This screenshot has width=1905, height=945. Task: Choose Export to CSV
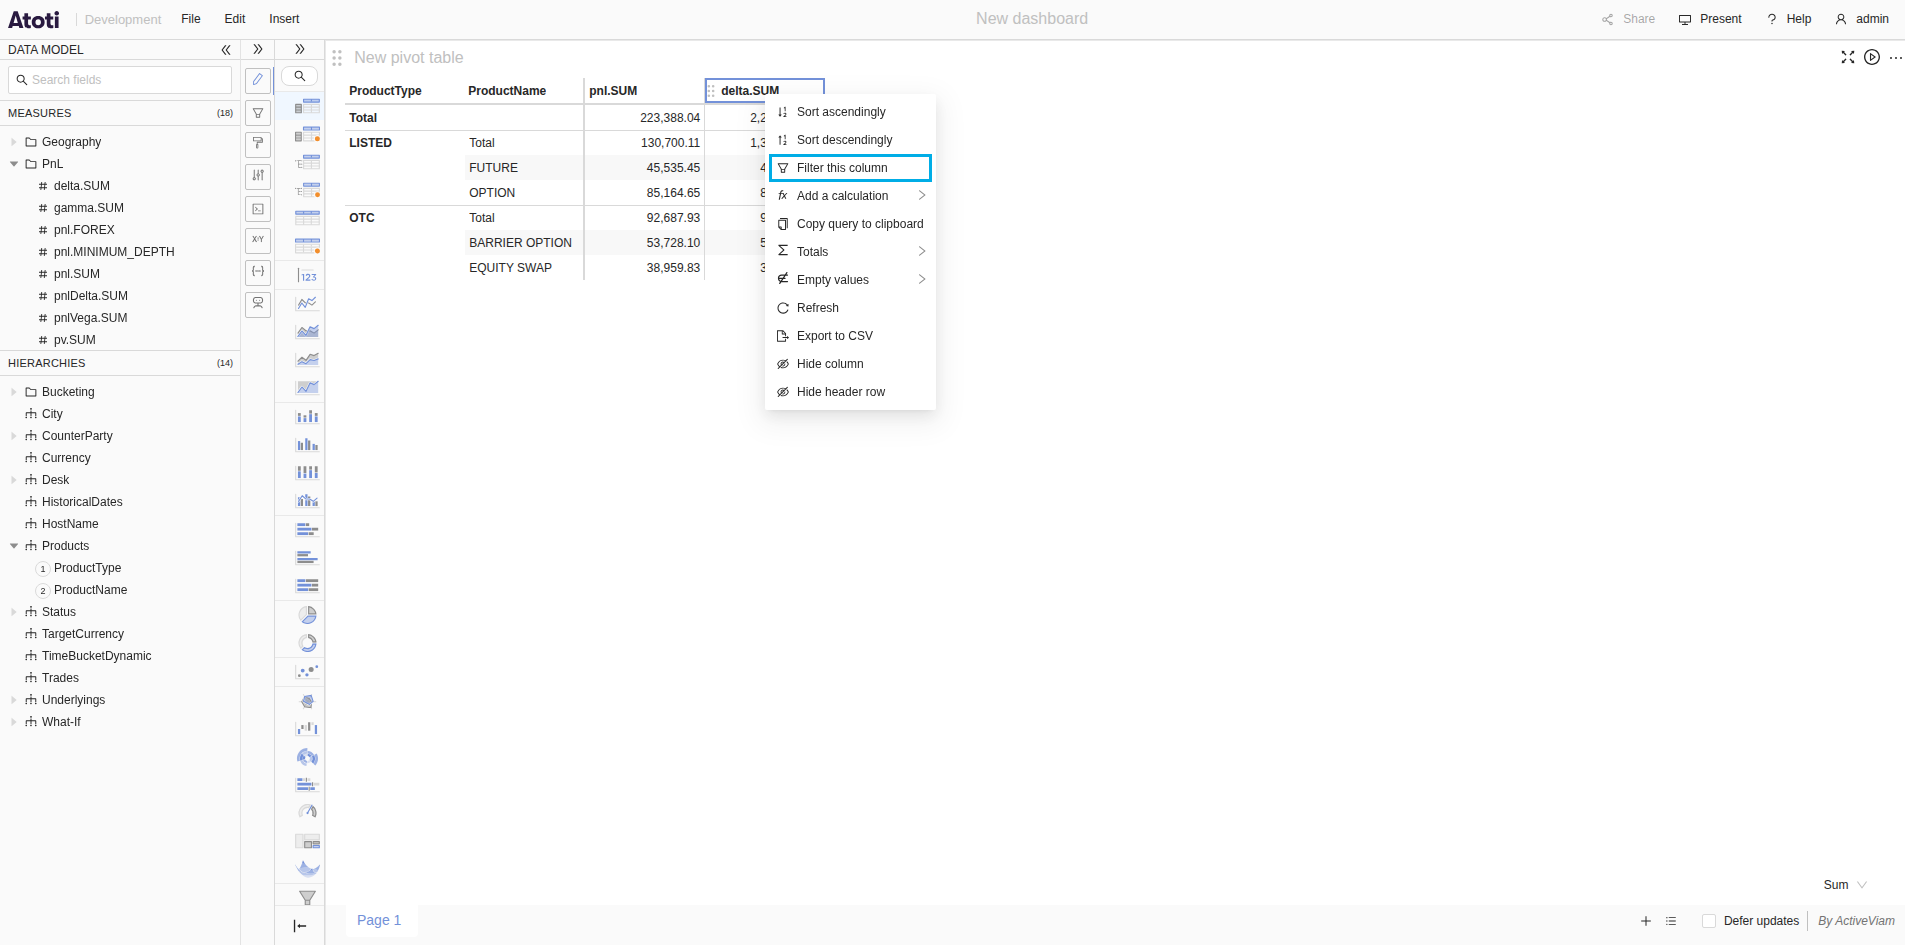pyautogui.click(x=850, y=336)
